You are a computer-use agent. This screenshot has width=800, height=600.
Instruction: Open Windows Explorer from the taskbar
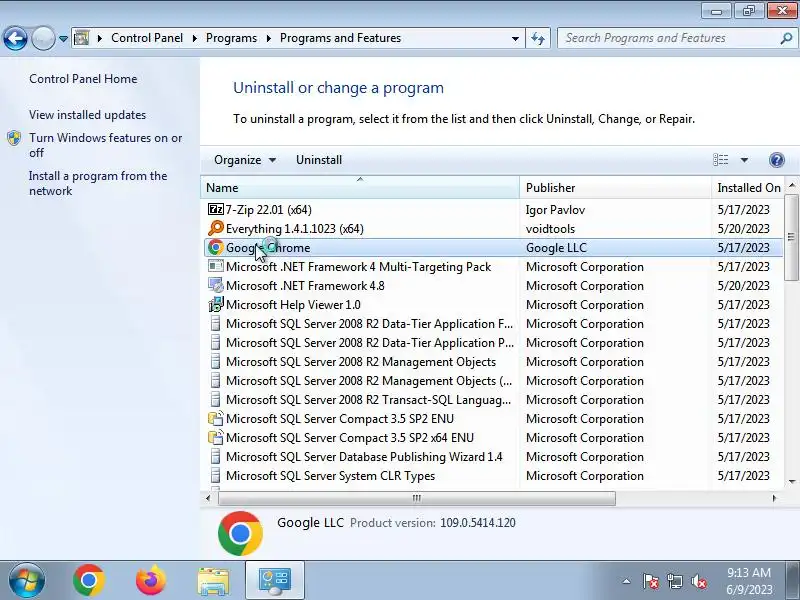[213, 581]
